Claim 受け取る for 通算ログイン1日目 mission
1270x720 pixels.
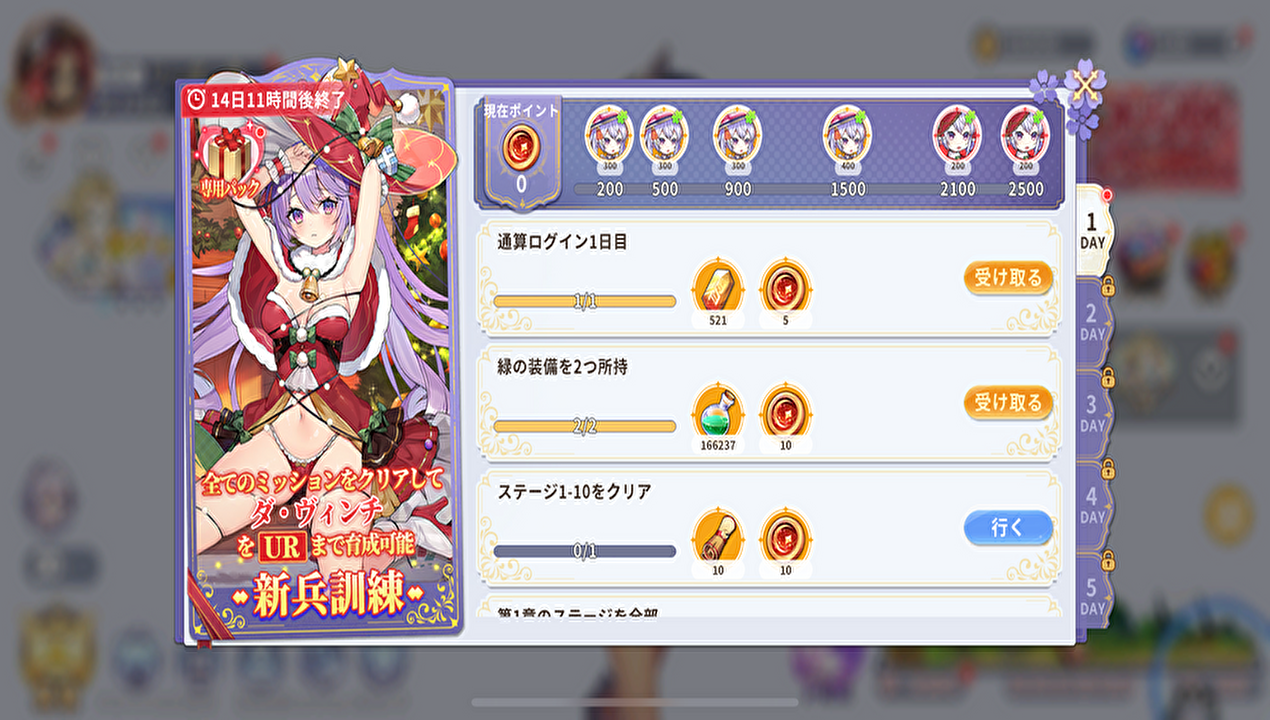click(x=1008, y=277)
